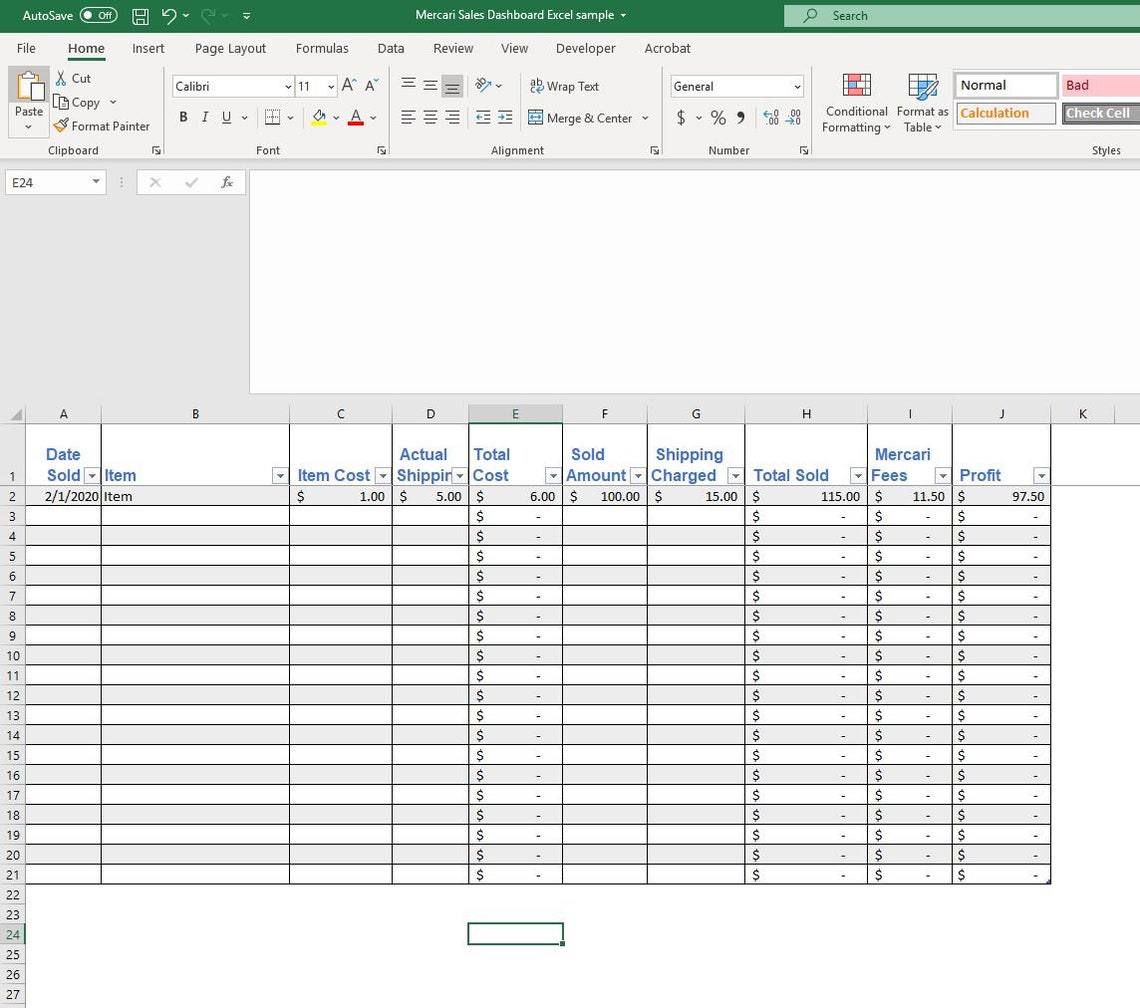Click the Increase Decimal icon
Viewport: 1140px width, 1008px height.
(768, 117)
